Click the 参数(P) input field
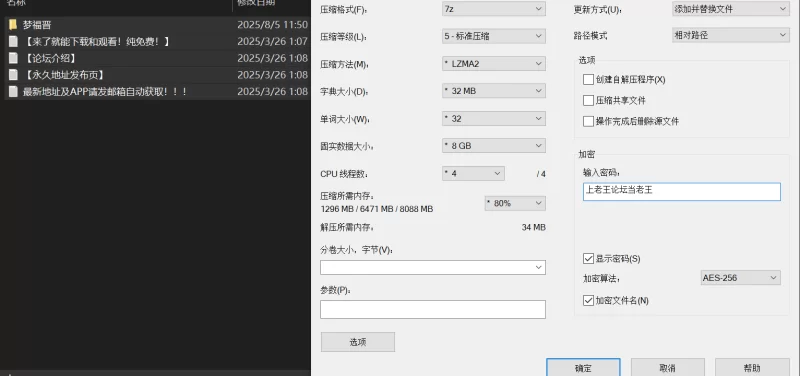The width and height of the screenshot is (800, 376). 433,310
